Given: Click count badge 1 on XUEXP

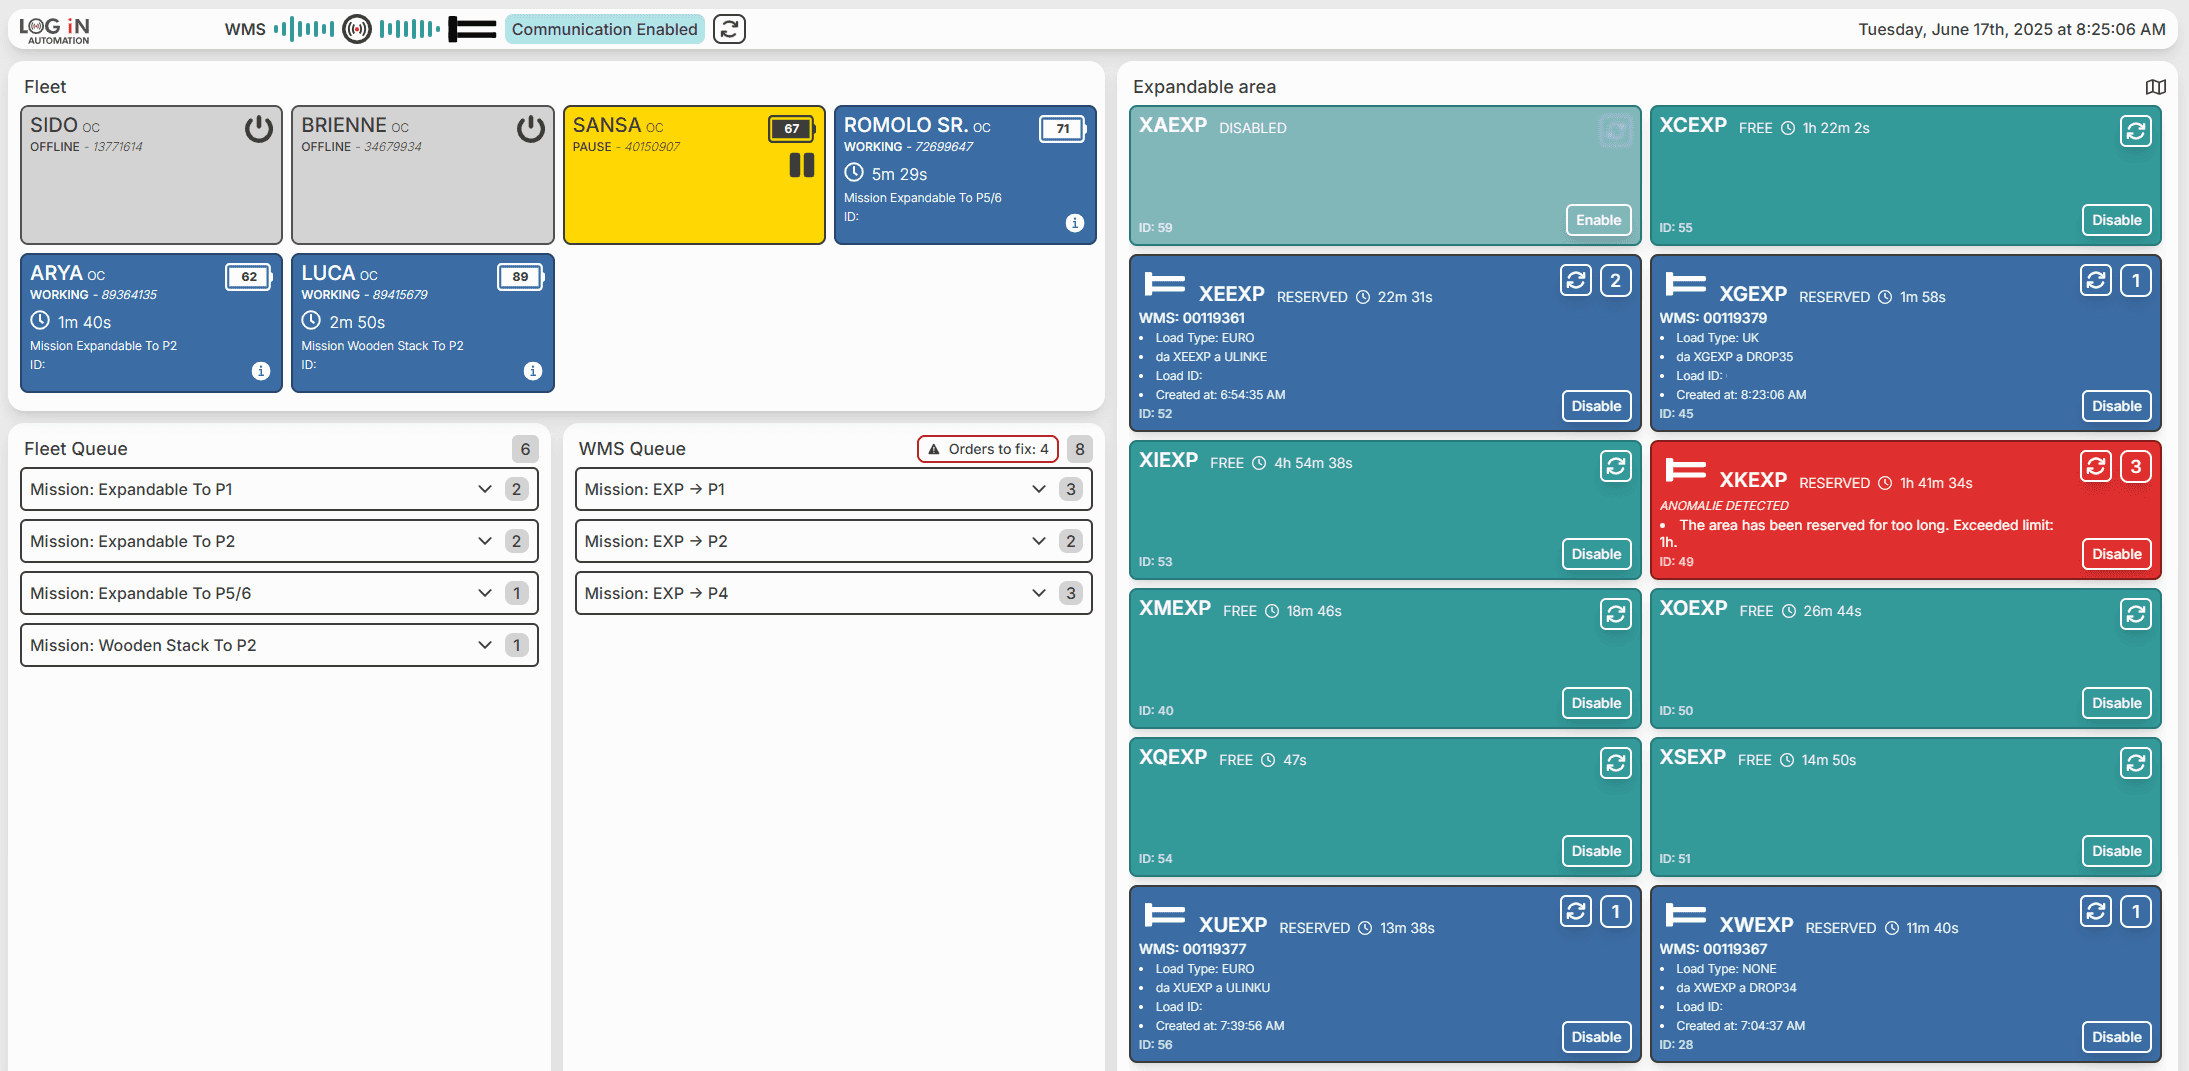Looking at the screenshot, I should pos(1616,911).
